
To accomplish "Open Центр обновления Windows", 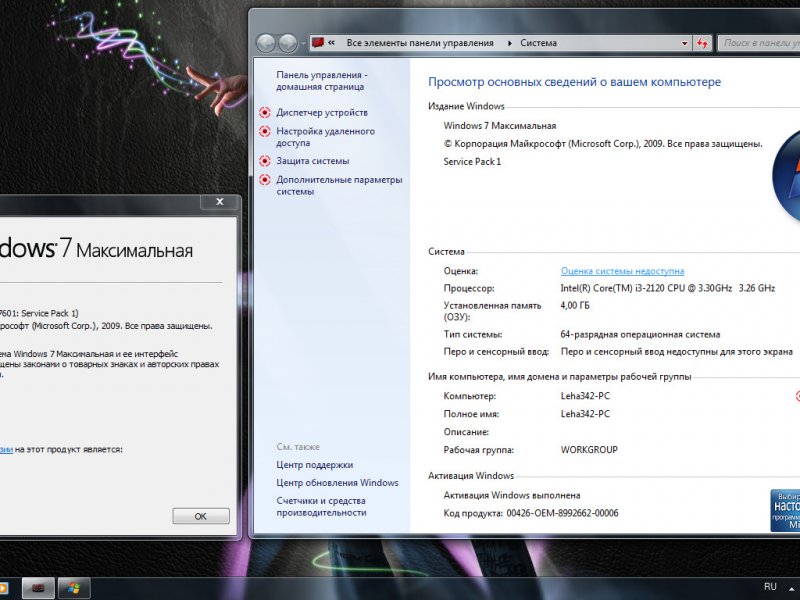I will (337, 483).
